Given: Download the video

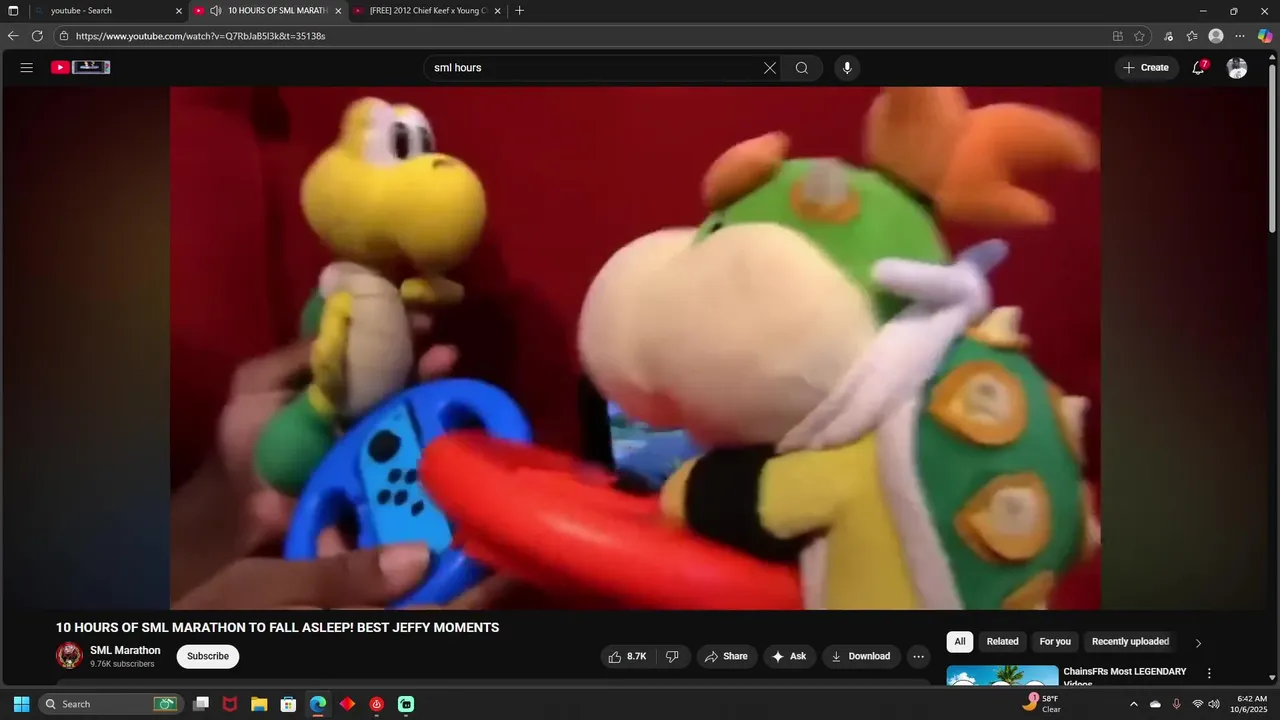Looking at the screenshot, I should click(x=862, y=656).
